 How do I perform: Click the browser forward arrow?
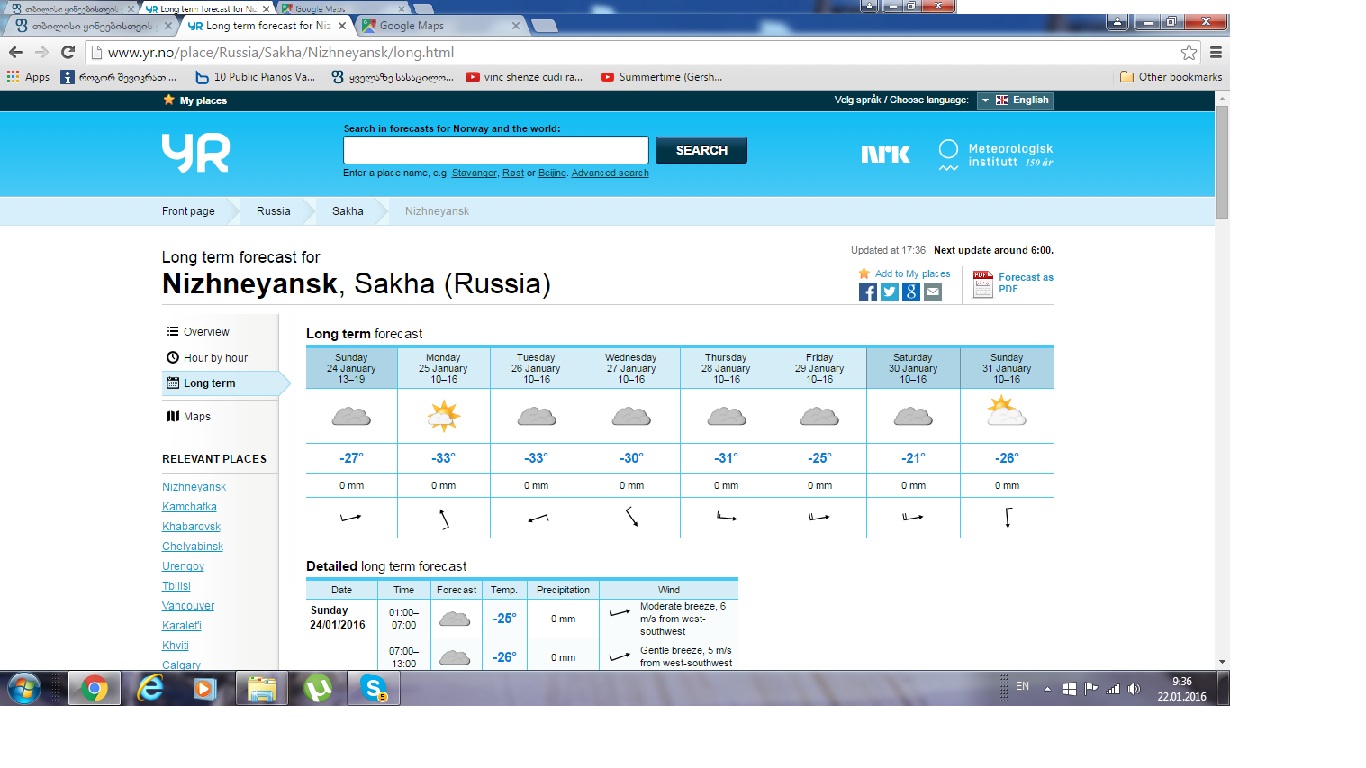click(x=42, y=52)
